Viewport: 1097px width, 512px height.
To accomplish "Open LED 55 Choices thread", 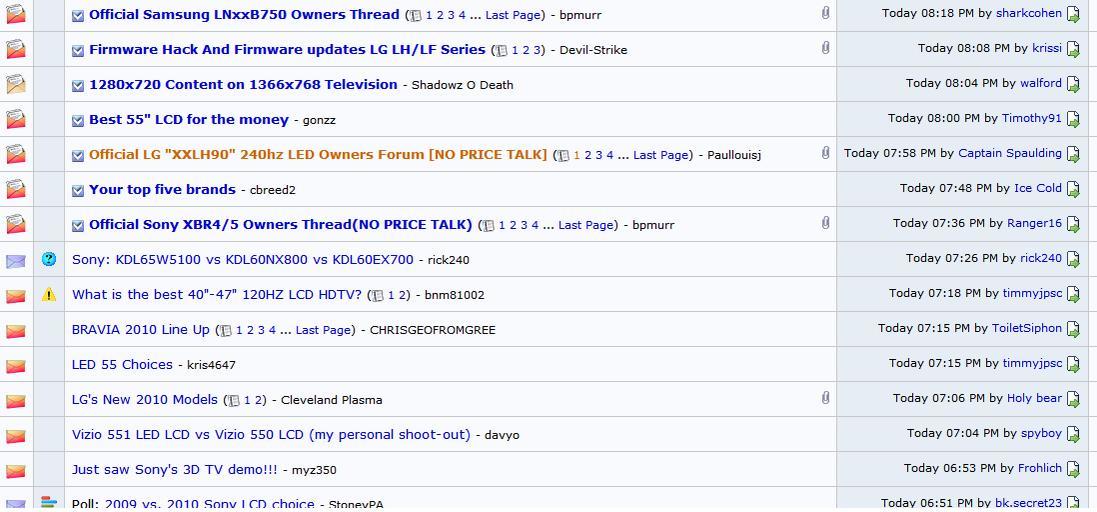I will pos(122,364).
